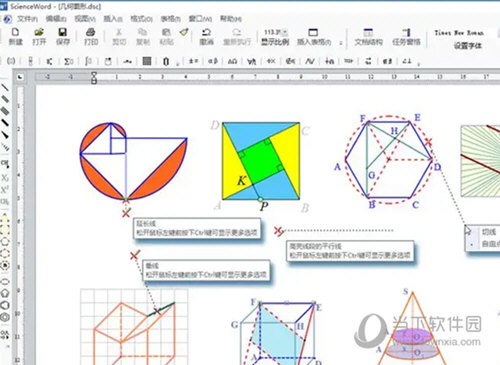Choose 切线 in the popup menu
The width and height of the screenshot is (500, 365).
(489, 232)
